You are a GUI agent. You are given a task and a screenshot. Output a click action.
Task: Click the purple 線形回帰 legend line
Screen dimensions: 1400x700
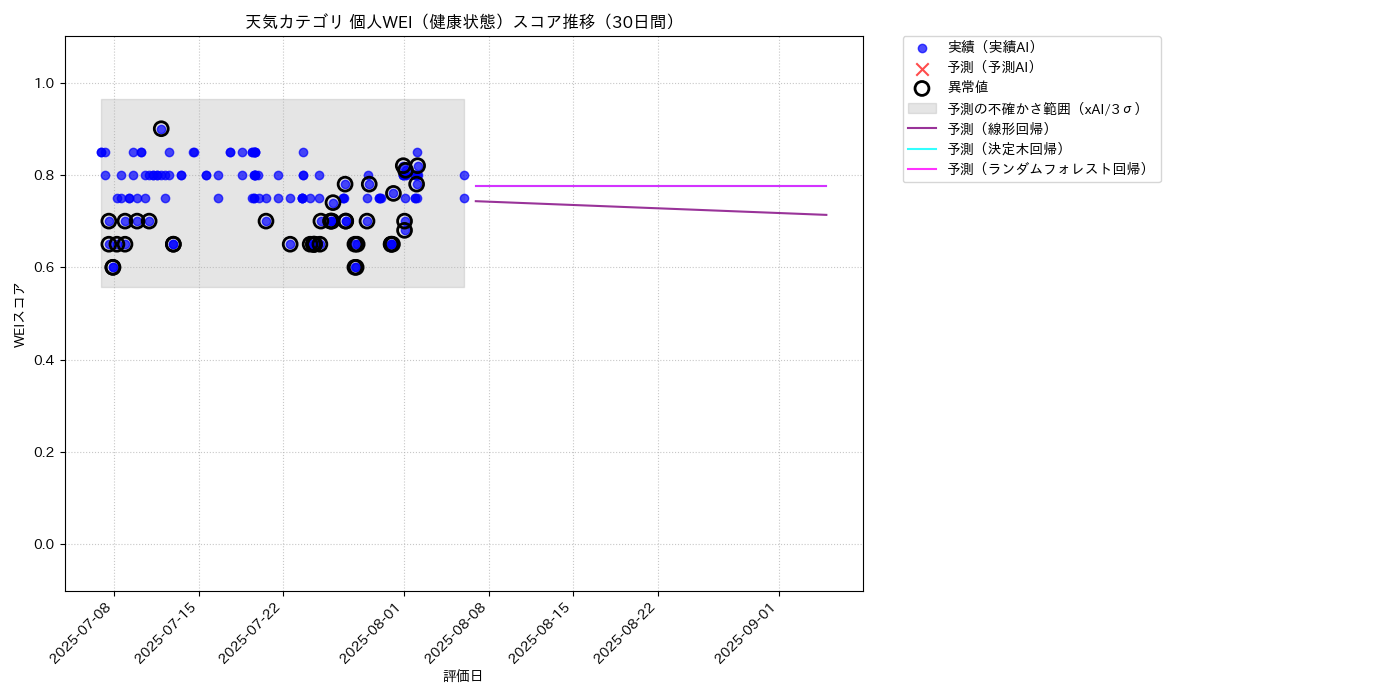(922, 128)
